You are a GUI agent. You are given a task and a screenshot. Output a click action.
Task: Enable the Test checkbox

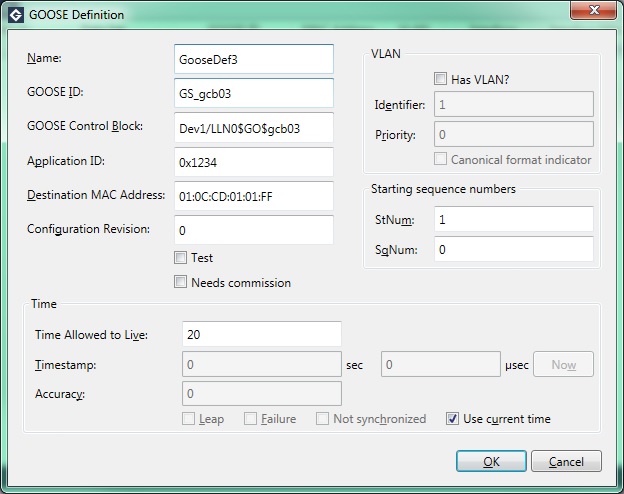coord(180,258)
